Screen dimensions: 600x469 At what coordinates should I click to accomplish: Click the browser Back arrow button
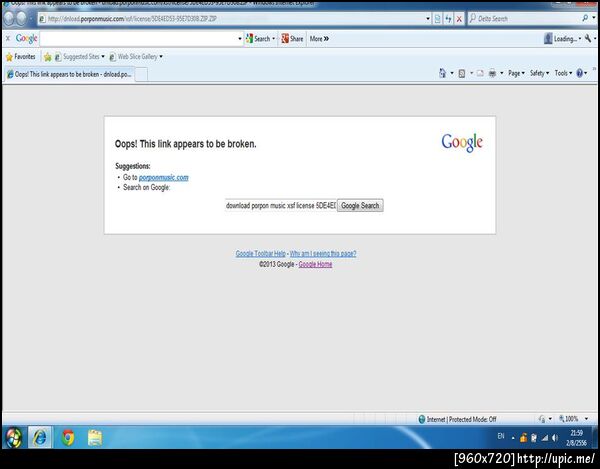(9, 18)
